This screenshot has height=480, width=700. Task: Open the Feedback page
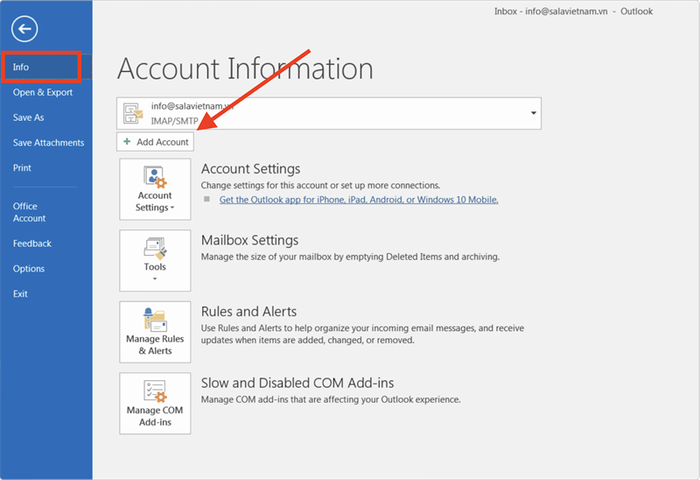[x=32, y=243]
